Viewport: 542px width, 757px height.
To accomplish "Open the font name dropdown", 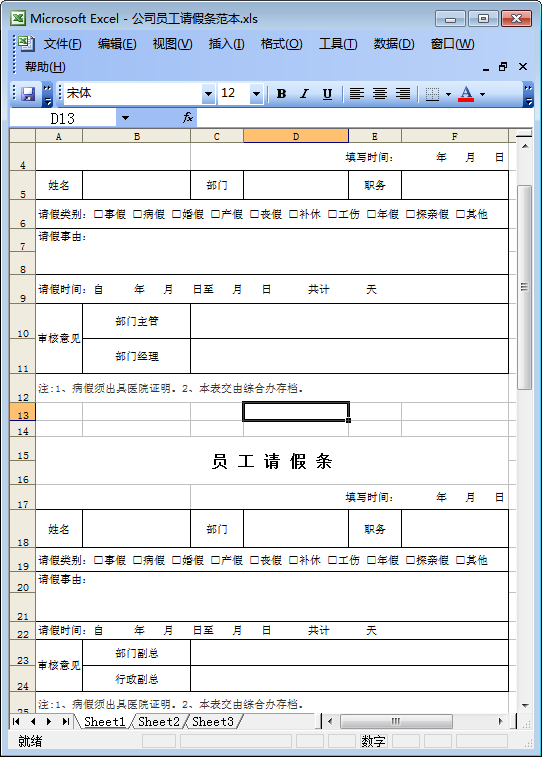I will pyautogui.click(x=208, y=94).
